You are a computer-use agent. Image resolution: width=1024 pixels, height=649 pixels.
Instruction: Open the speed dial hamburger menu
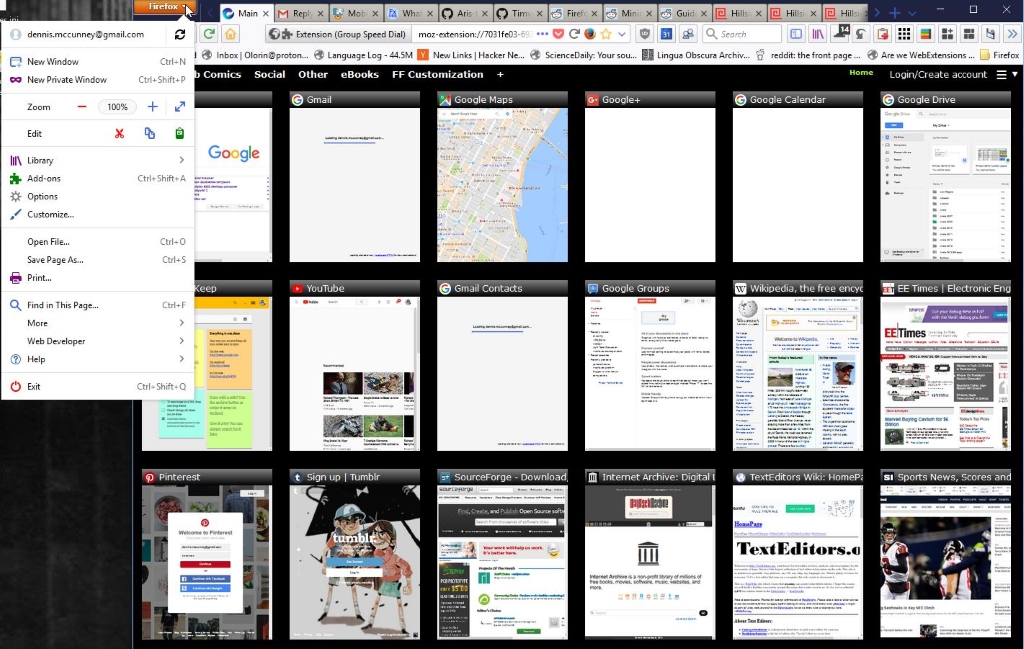[1001, 74]
